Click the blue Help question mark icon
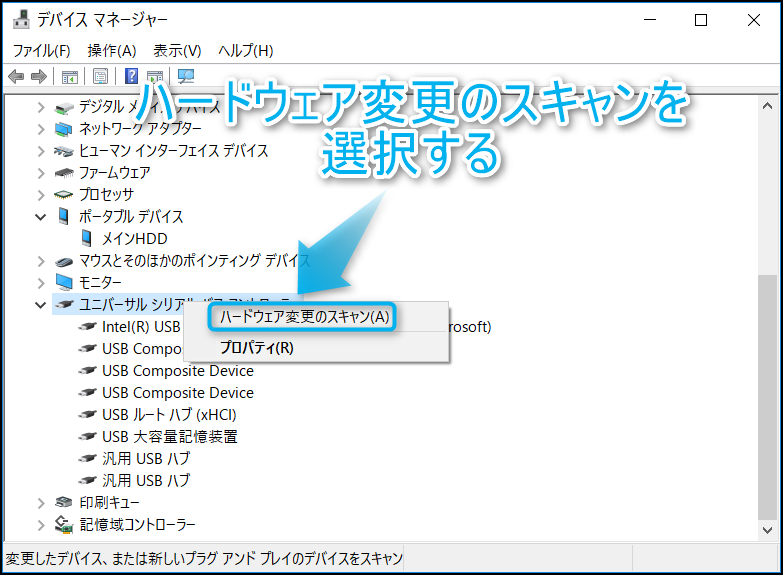The width and height of the screenshot is (783, 575). (131, 76)
